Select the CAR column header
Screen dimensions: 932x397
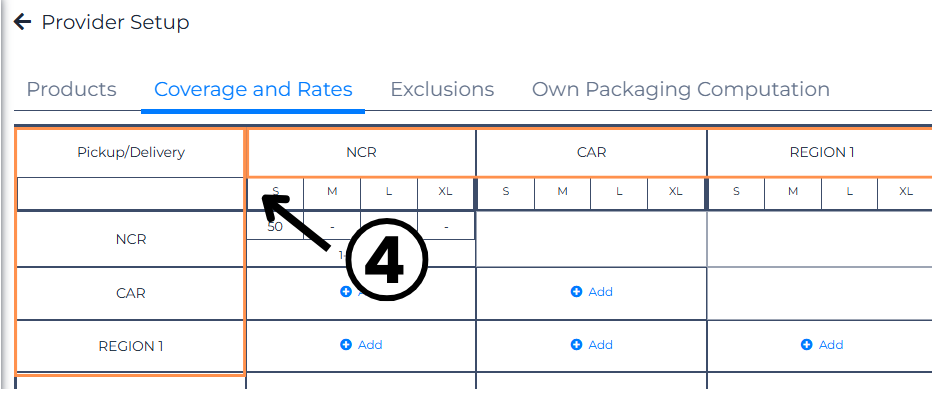591,152
